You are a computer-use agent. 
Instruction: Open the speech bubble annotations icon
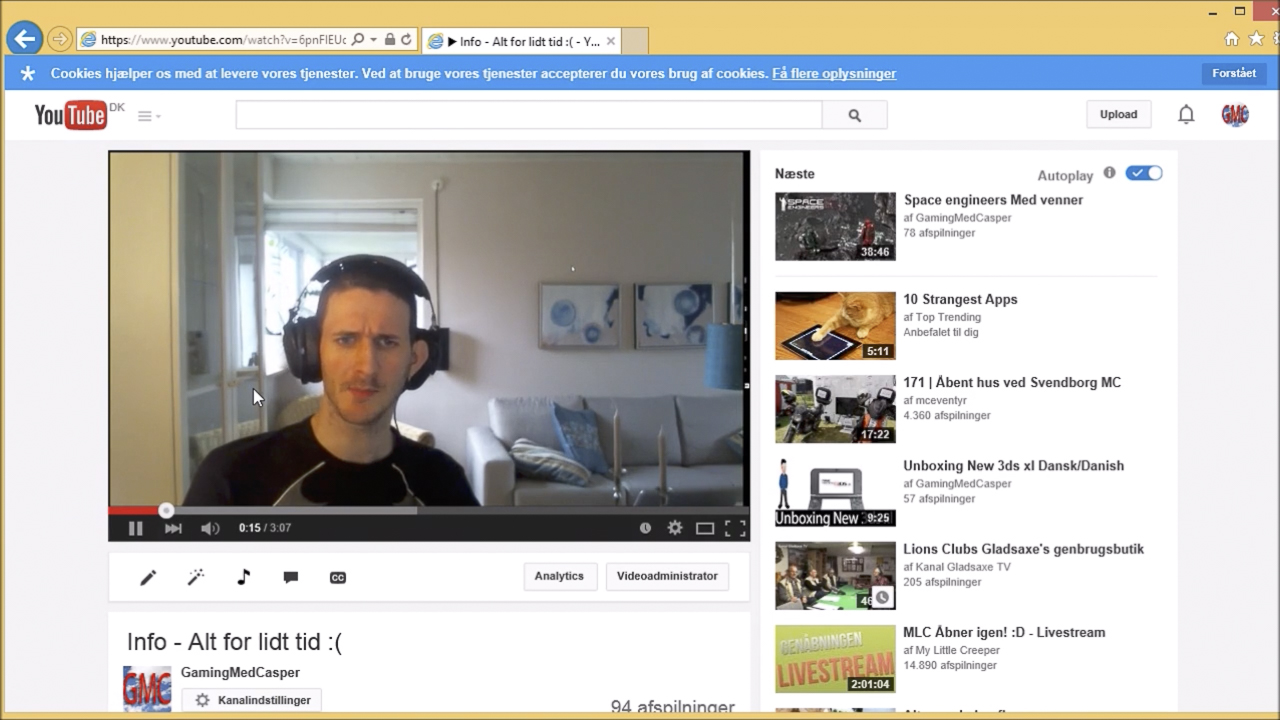[291, 577]
